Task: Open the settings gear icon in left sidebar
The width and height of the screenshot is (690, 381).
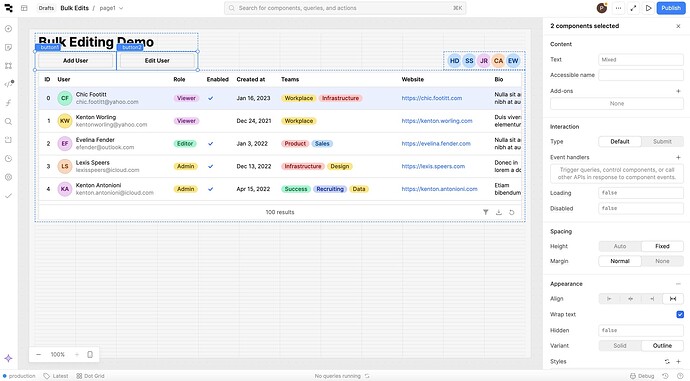Action: point(8,177)
